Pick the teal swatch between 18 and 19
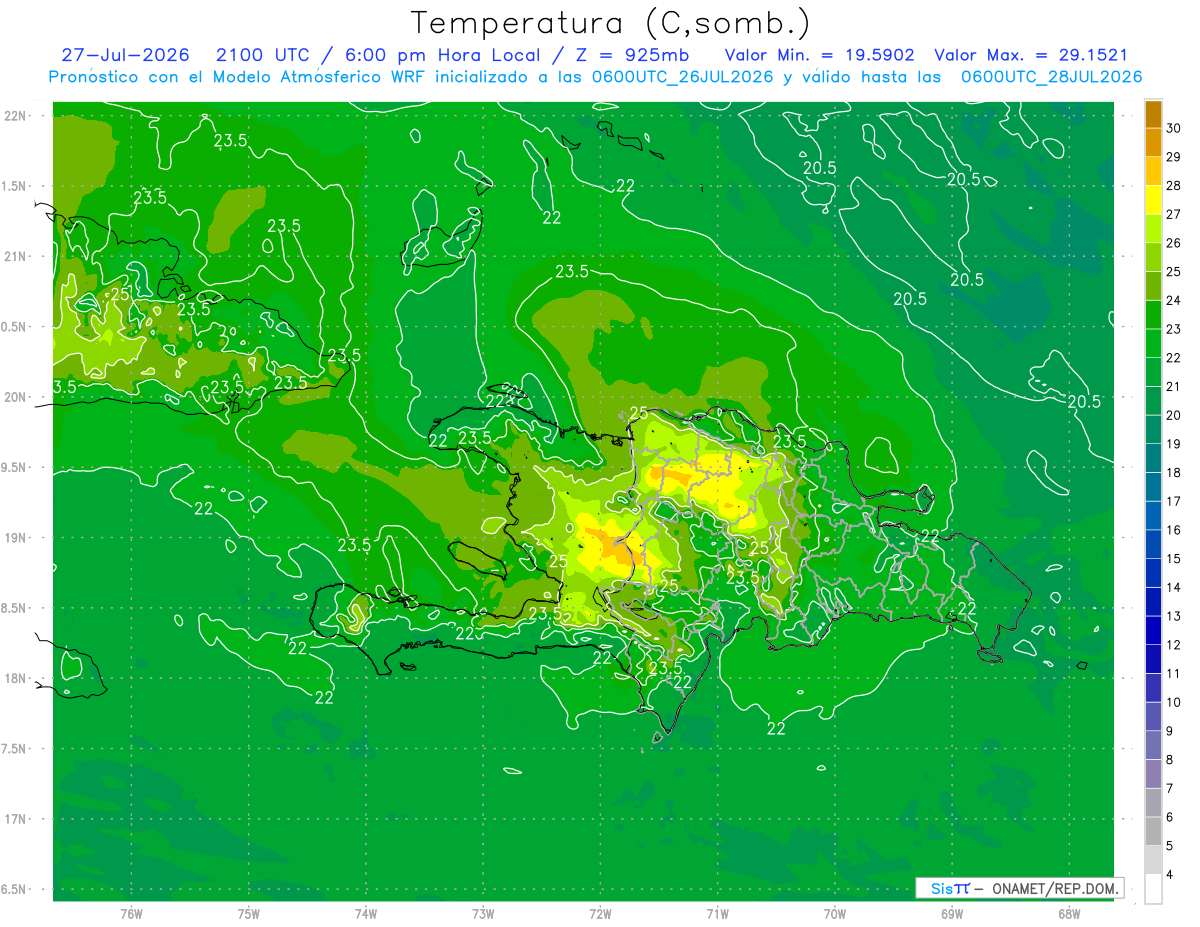1200x927 pixels. [1153, 458]
